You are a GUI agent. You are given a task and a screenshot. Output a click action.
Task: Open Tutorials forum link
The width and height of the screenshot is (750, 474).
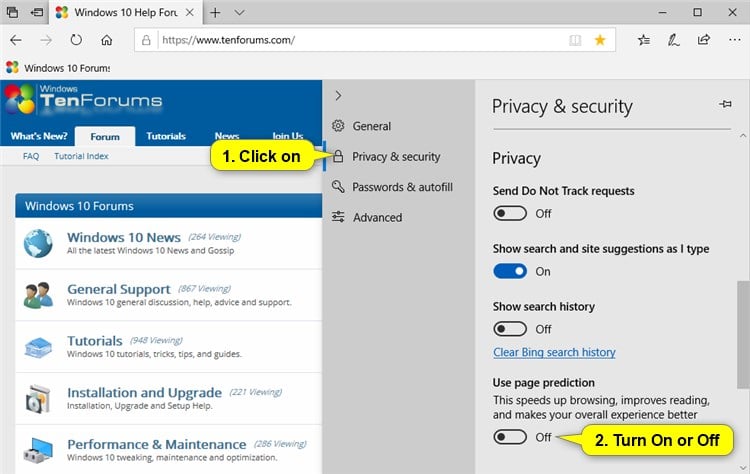point(95,341)
